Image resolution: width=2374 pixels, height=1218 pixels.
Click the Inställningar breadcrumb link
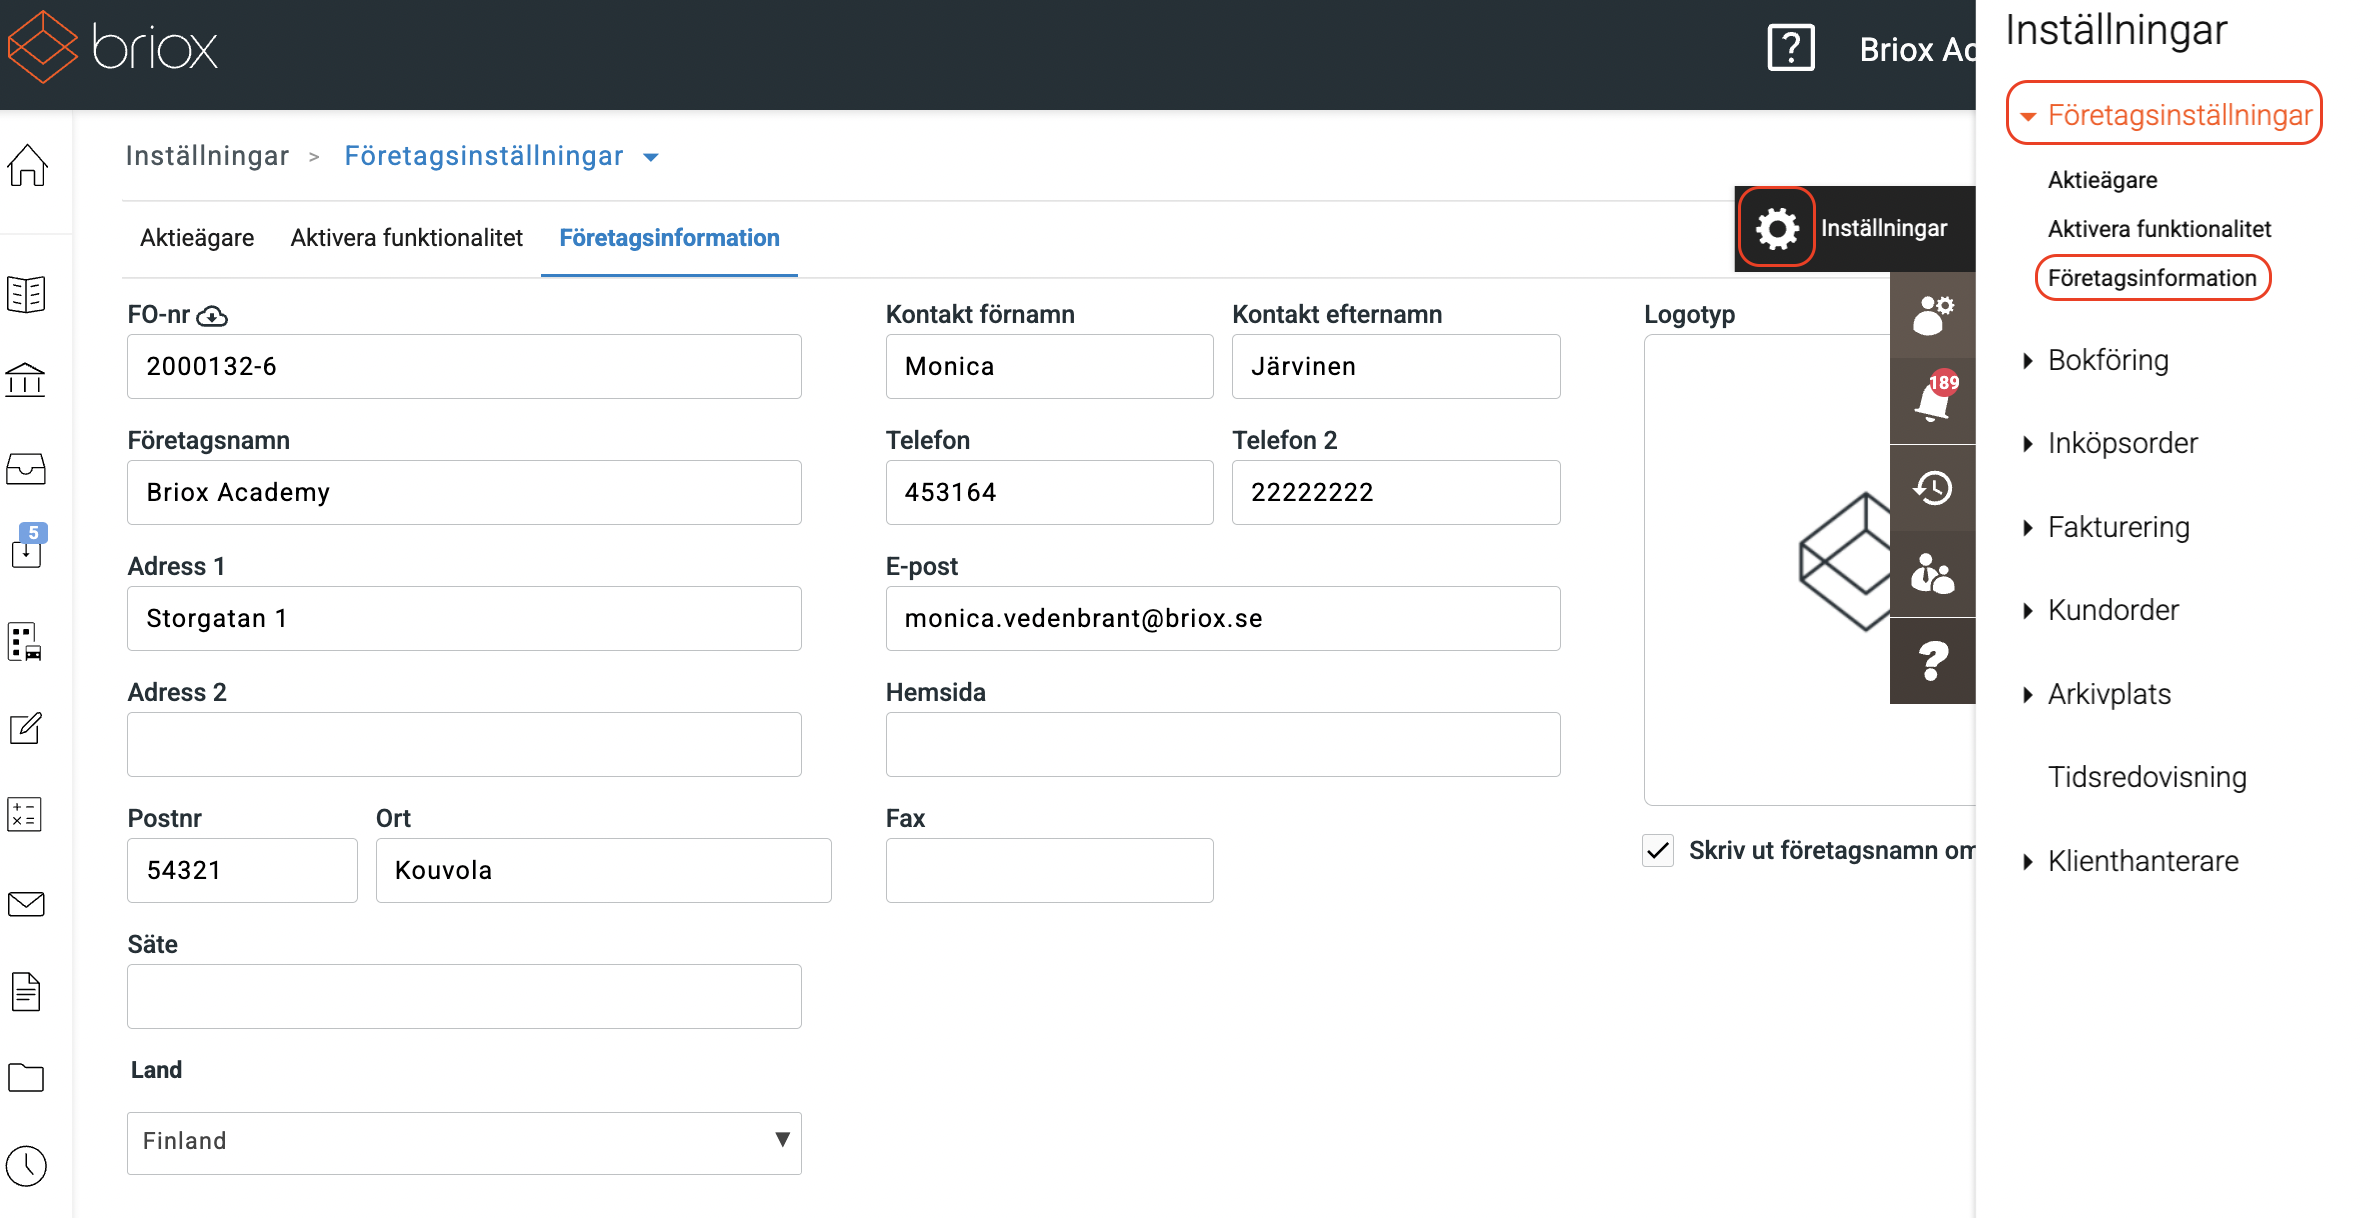pyautogui.click(x=207, y=156)
